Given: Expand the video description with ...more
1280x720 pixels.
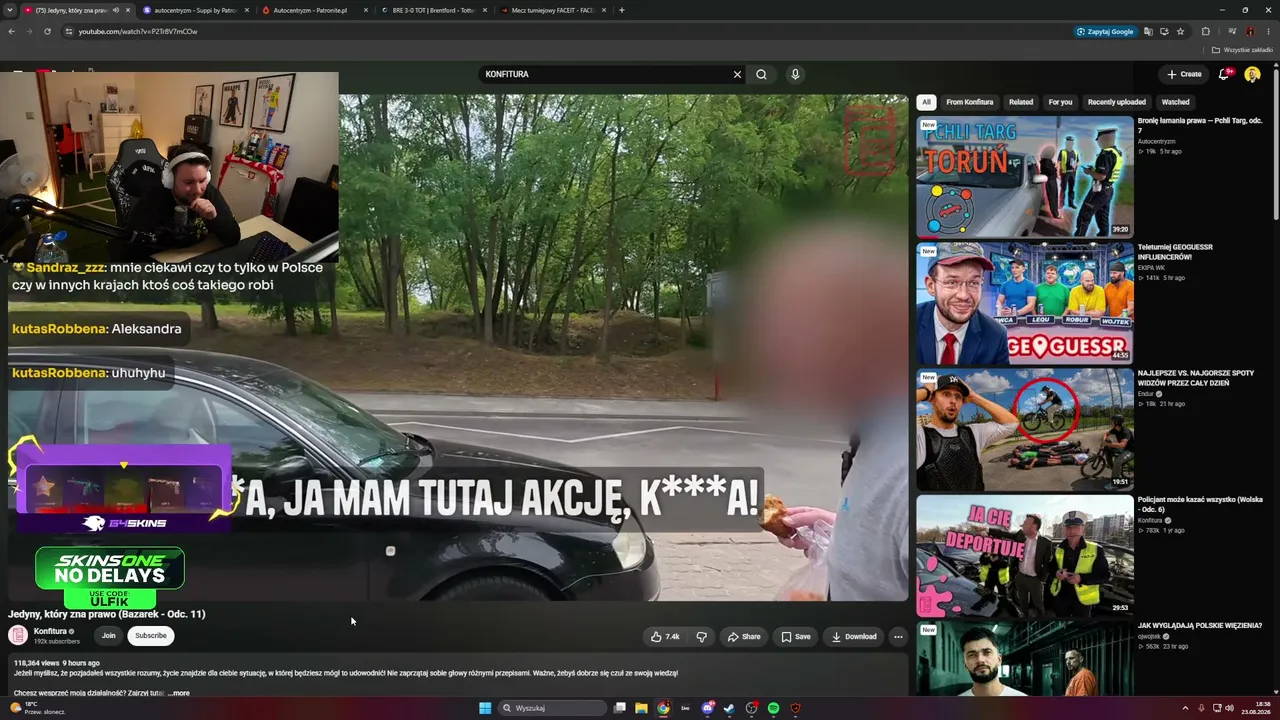Looking at the screenshot, I should click(x=179, y=693).
